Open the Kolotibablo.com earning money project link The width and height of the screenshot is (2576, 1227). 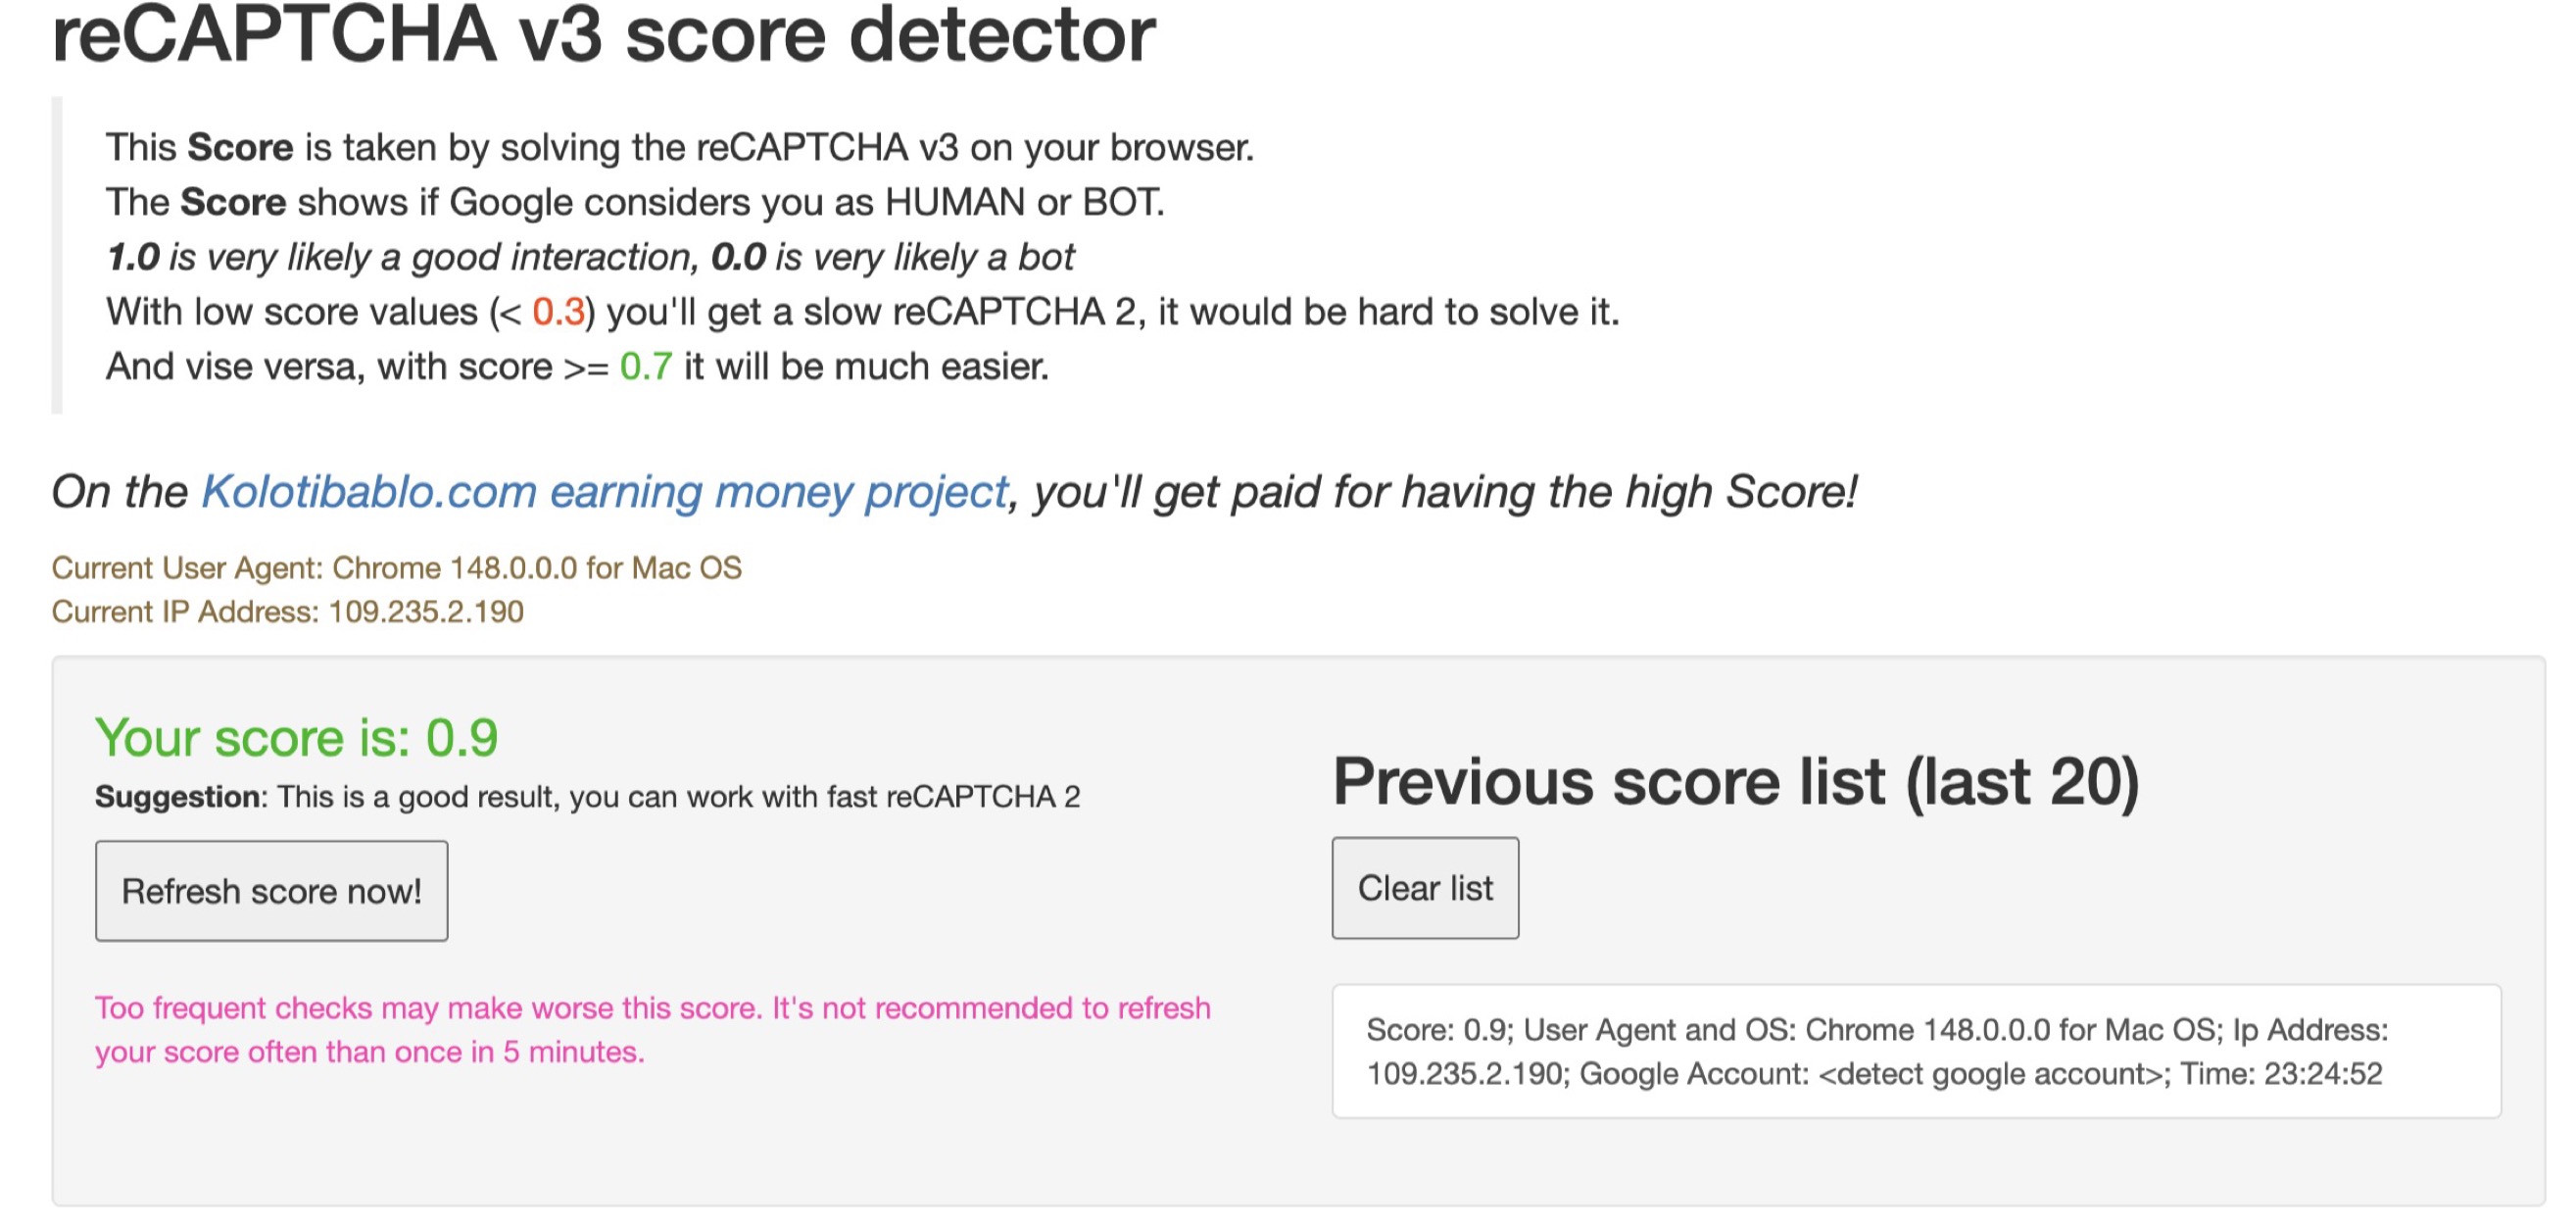tap(605, 492)
